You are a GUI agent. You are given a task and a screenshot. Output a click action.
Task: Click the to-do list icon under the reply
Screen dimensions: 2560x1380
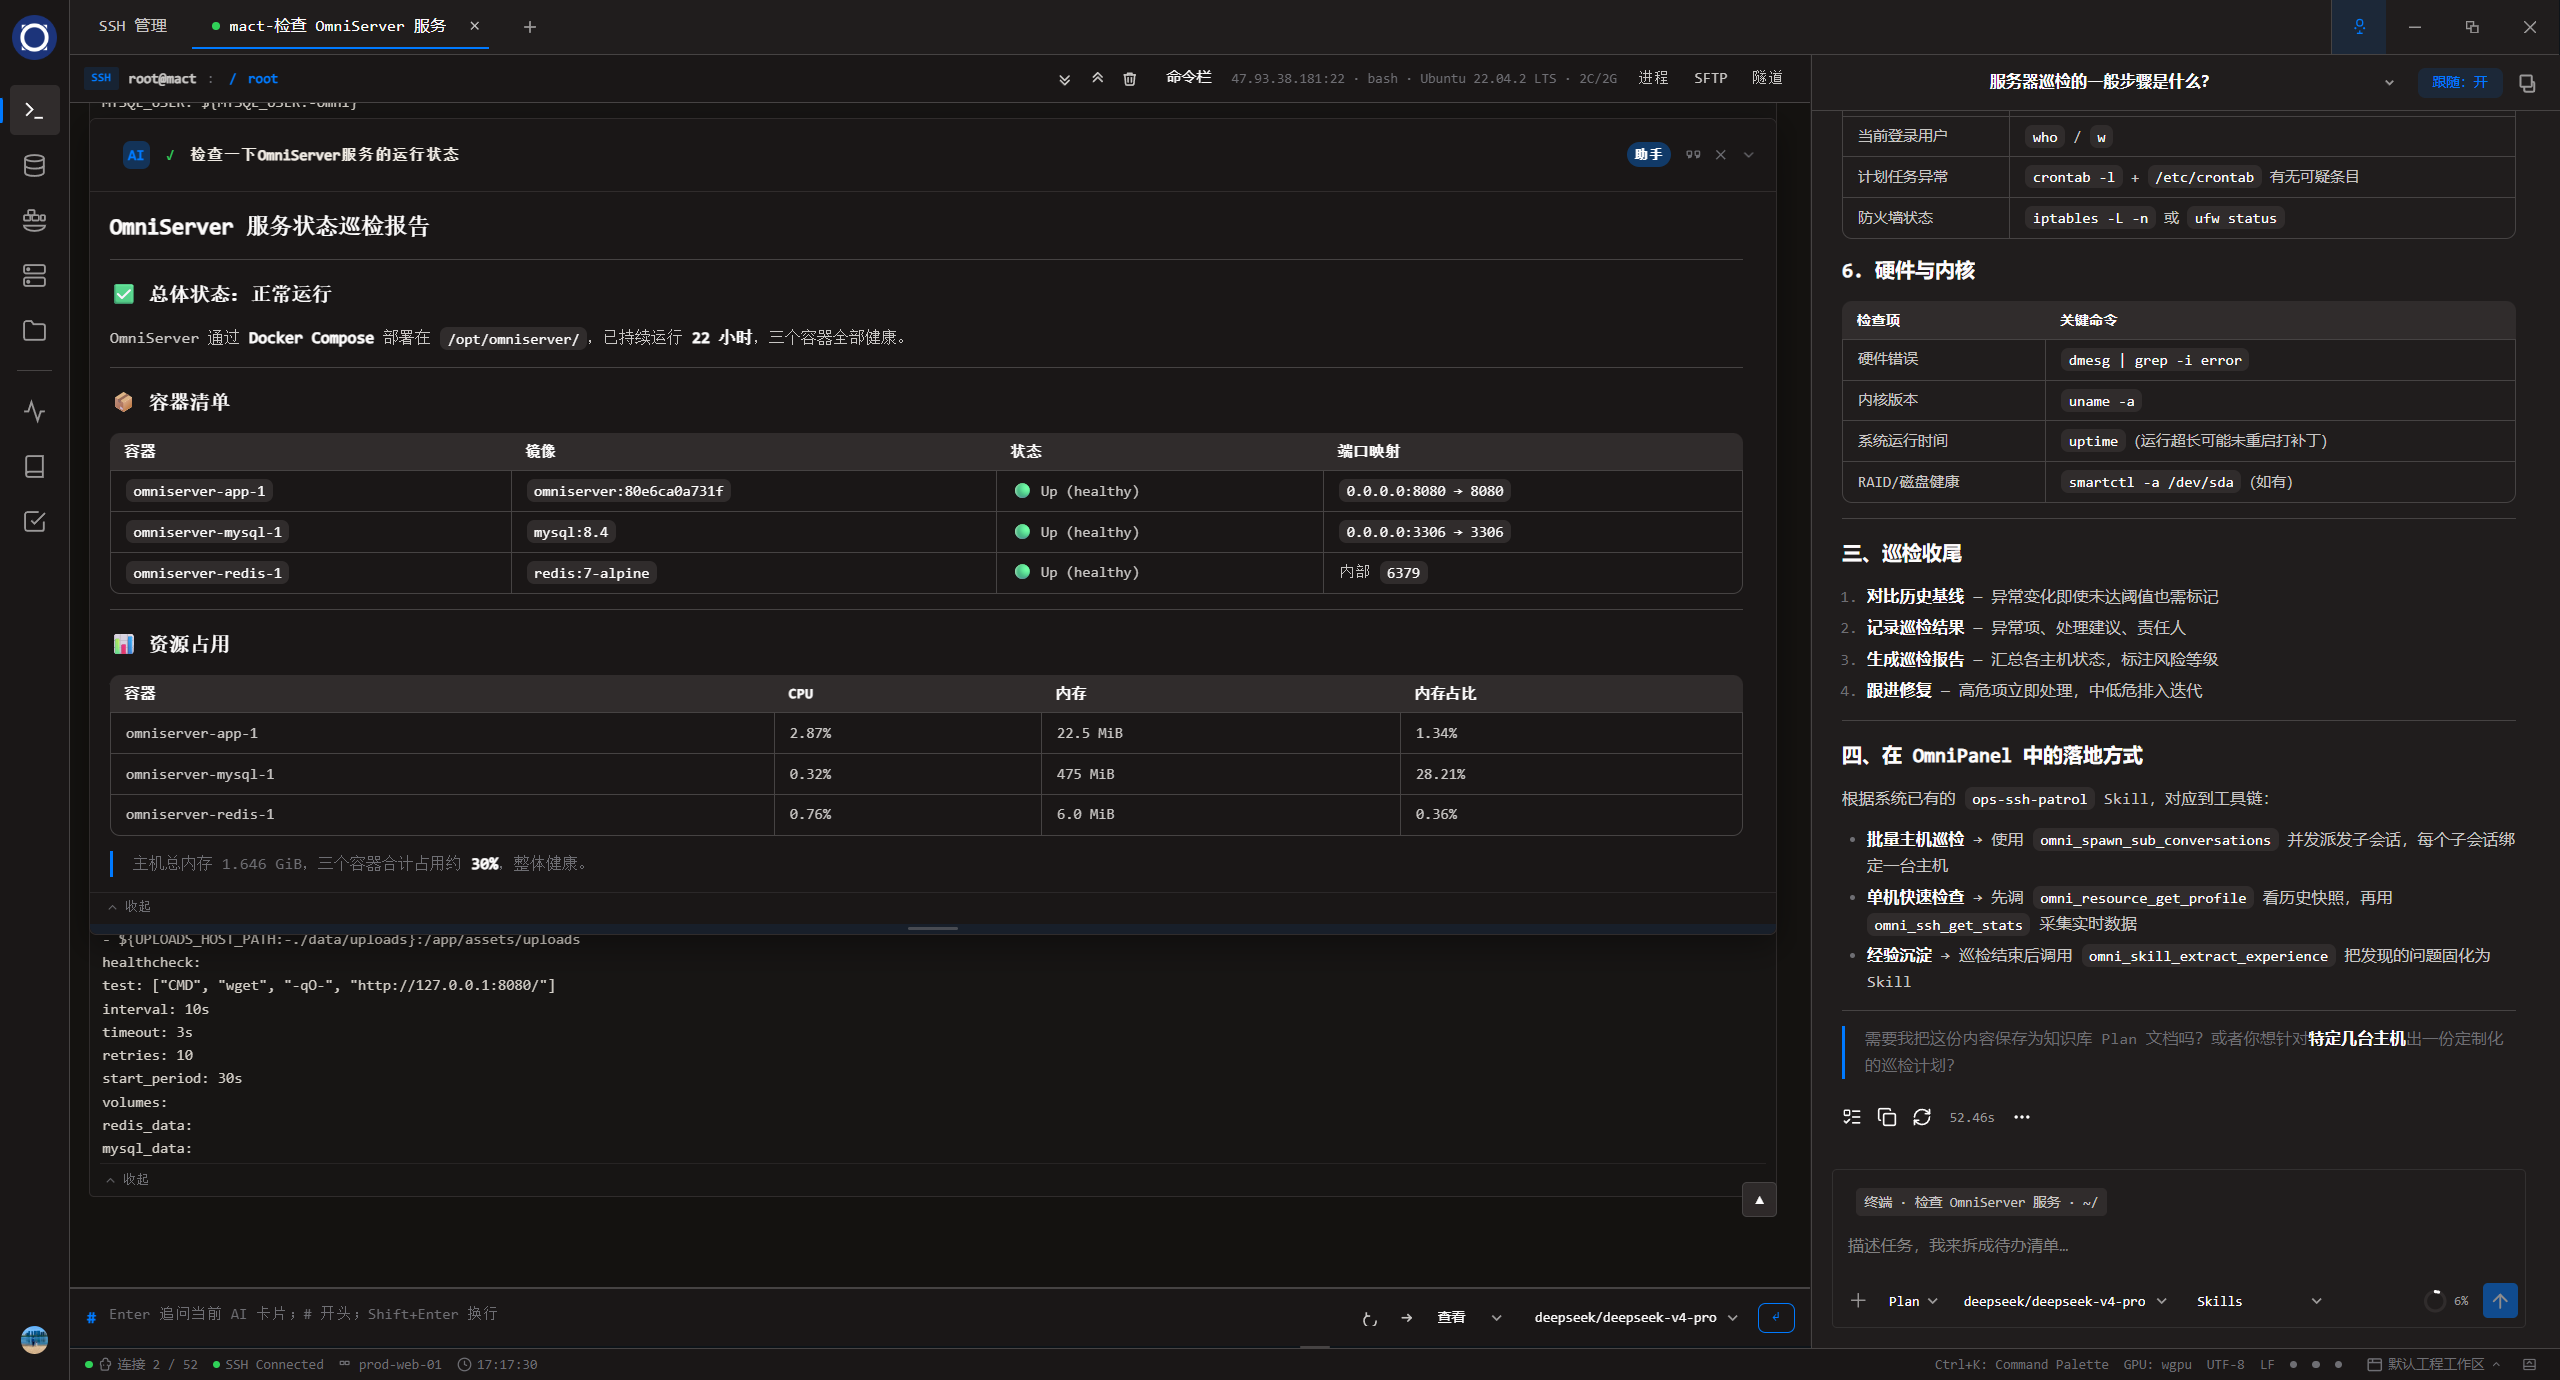pyautogui.click(x=1852, y=1117)
